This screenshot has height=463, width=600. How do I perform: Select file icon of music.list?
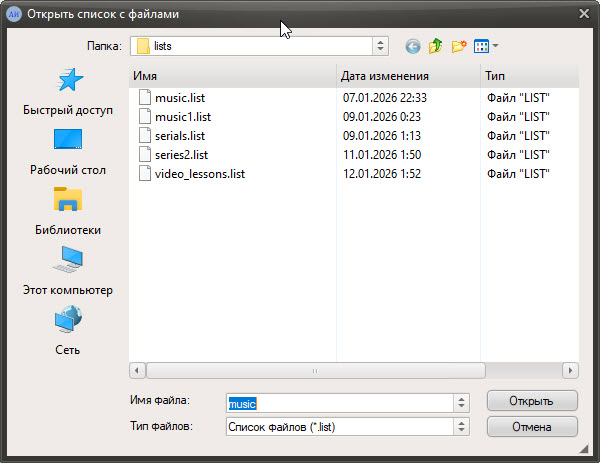pos(145,97)
